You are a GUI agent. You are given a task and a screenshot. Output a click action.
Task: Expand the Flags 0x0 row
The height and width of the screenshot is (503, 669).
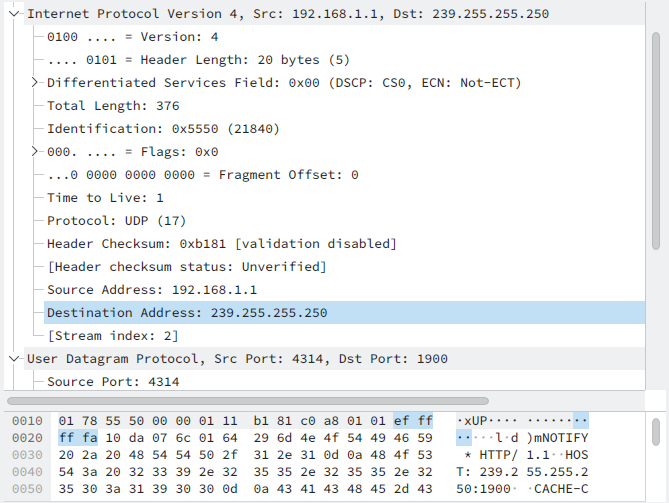point(36,152)
